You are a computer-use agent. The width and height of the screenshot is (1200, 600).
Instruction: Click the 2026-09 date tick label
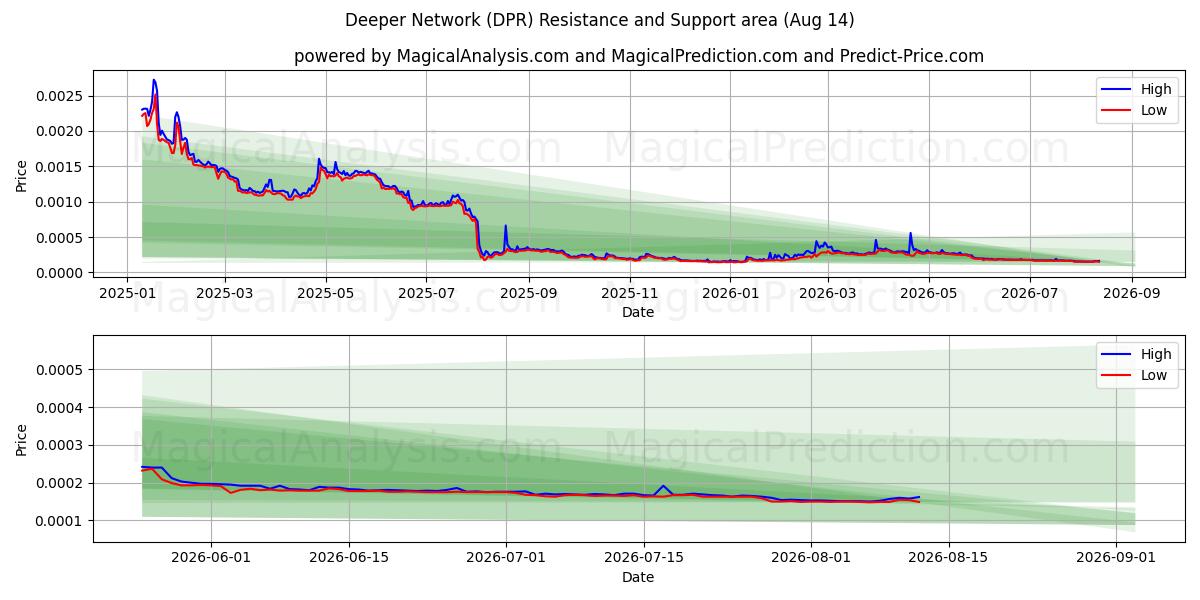click(x=1133, y=292)
